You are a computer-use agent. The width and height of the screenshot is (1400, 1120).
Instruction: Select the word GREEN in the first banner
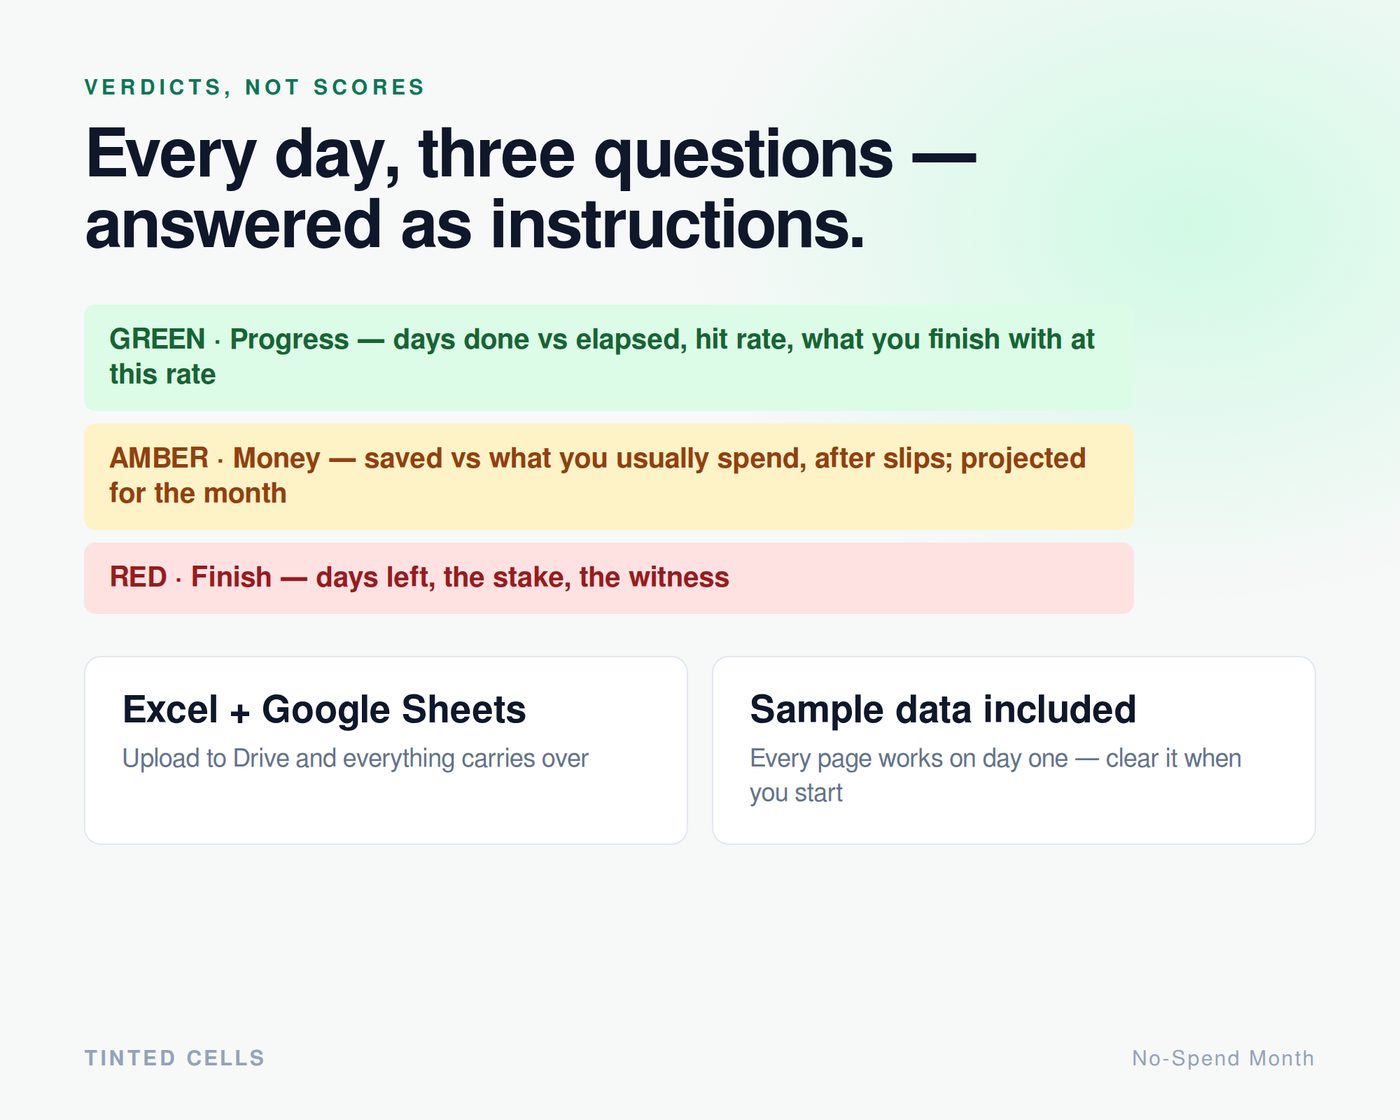point(157,339)
